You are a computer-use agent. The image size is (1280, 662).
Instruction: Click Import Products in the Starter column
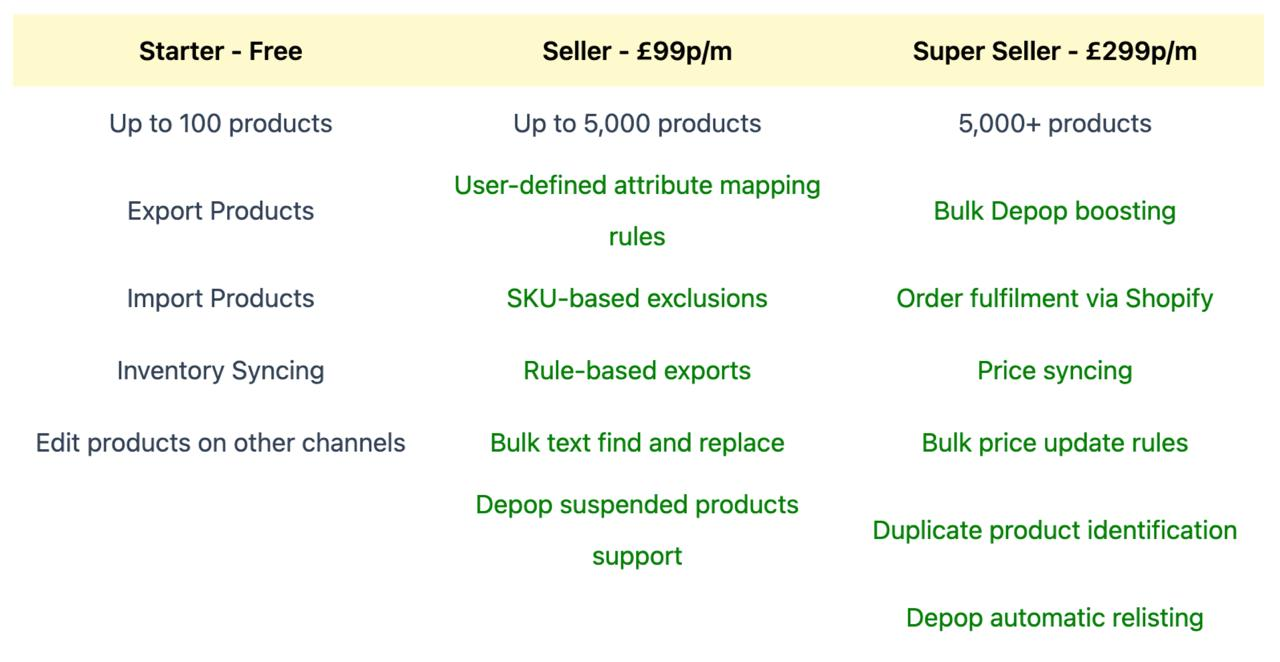point(220,298)
